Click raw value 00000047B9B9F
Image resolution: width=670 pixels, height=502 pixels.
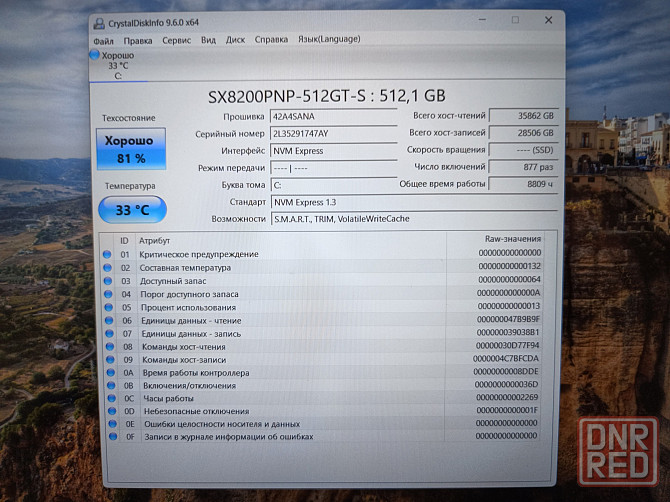tap(508, 319)
